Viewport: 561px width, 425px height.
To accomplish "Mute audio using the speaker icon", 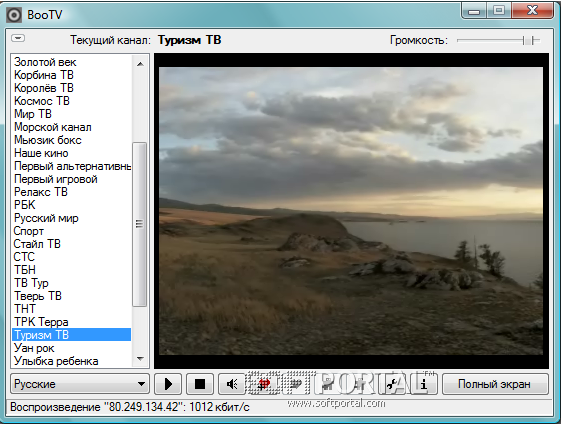I will click(x=232, y=384).
